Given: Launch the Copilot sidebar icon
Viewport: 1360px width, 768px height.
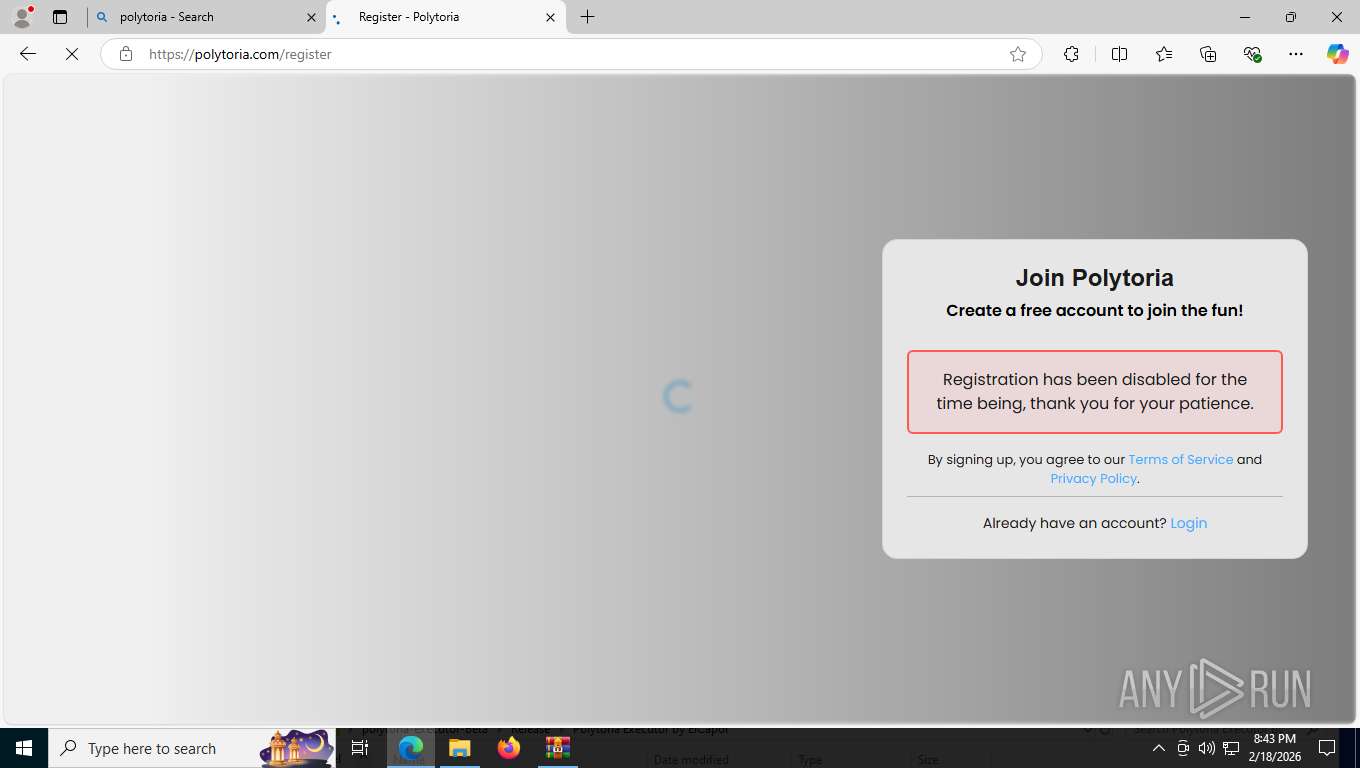Looking at the screenshot, I should point(1337,54).
